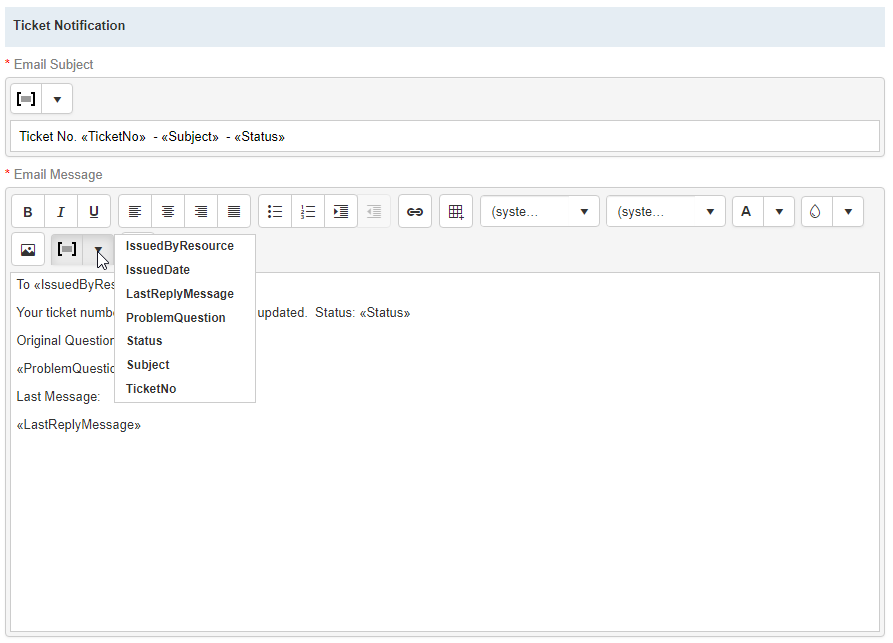
Task: Insert image into email message
Action: pos(28,250)
